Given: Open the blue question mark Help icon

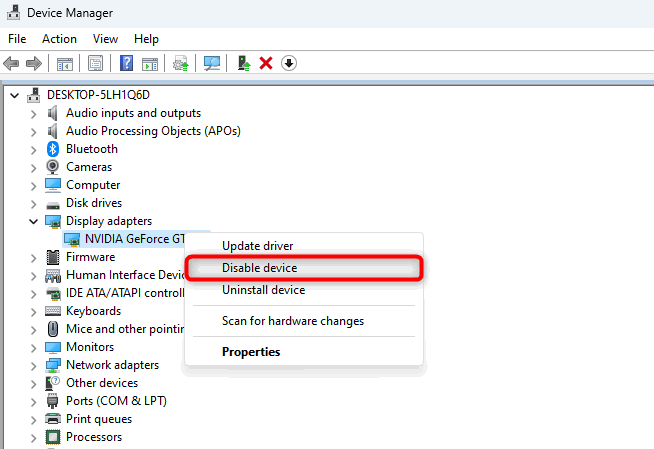Looking at the screenshot, I should coord(126,63).
